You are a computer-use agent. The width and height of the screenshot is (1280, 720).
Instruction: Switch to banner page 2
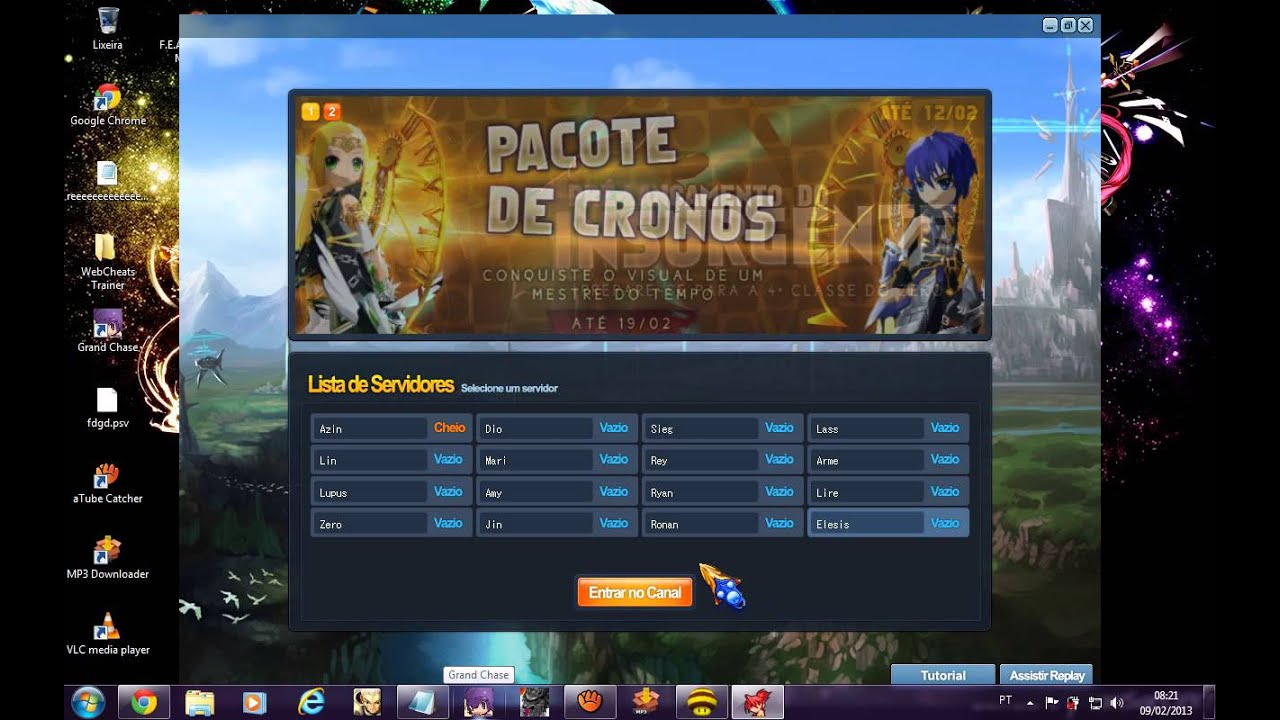331,111
